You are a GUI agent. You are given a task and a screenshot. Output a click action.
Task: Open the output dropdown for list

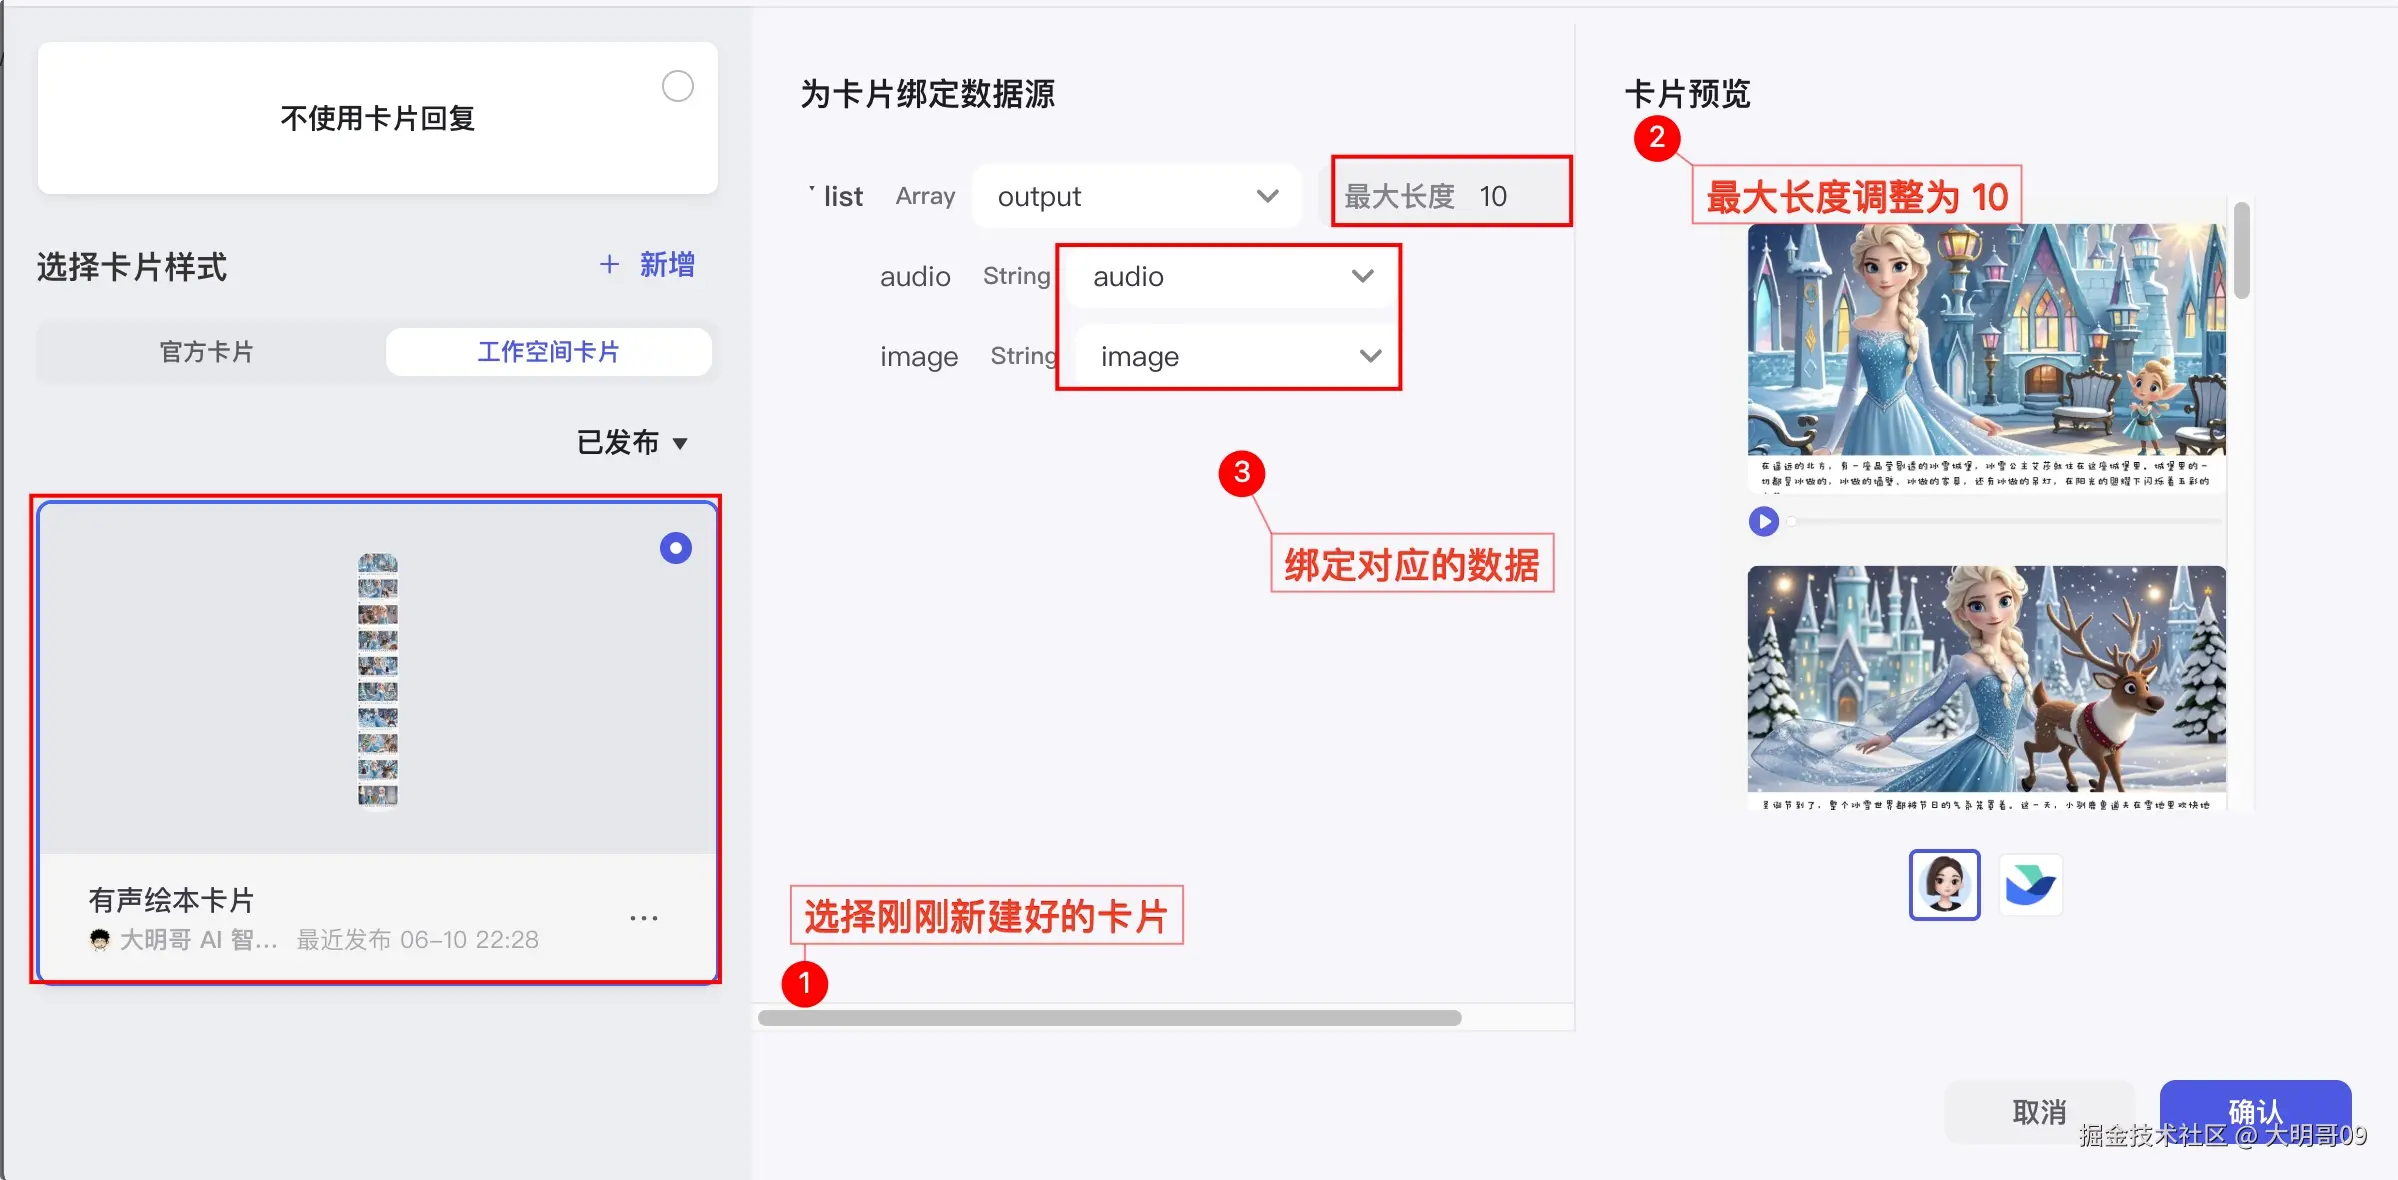(x=1137, y=197)
